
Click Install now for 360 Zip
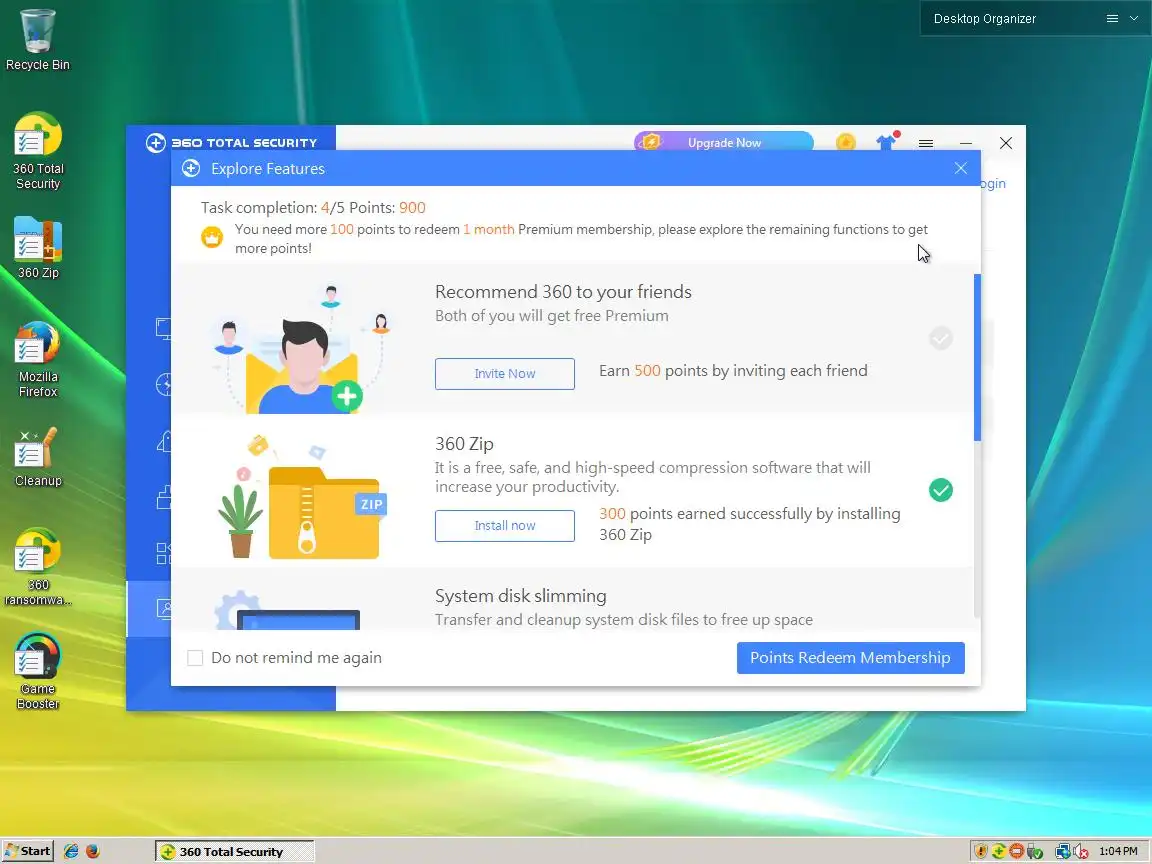click(505, 525)
